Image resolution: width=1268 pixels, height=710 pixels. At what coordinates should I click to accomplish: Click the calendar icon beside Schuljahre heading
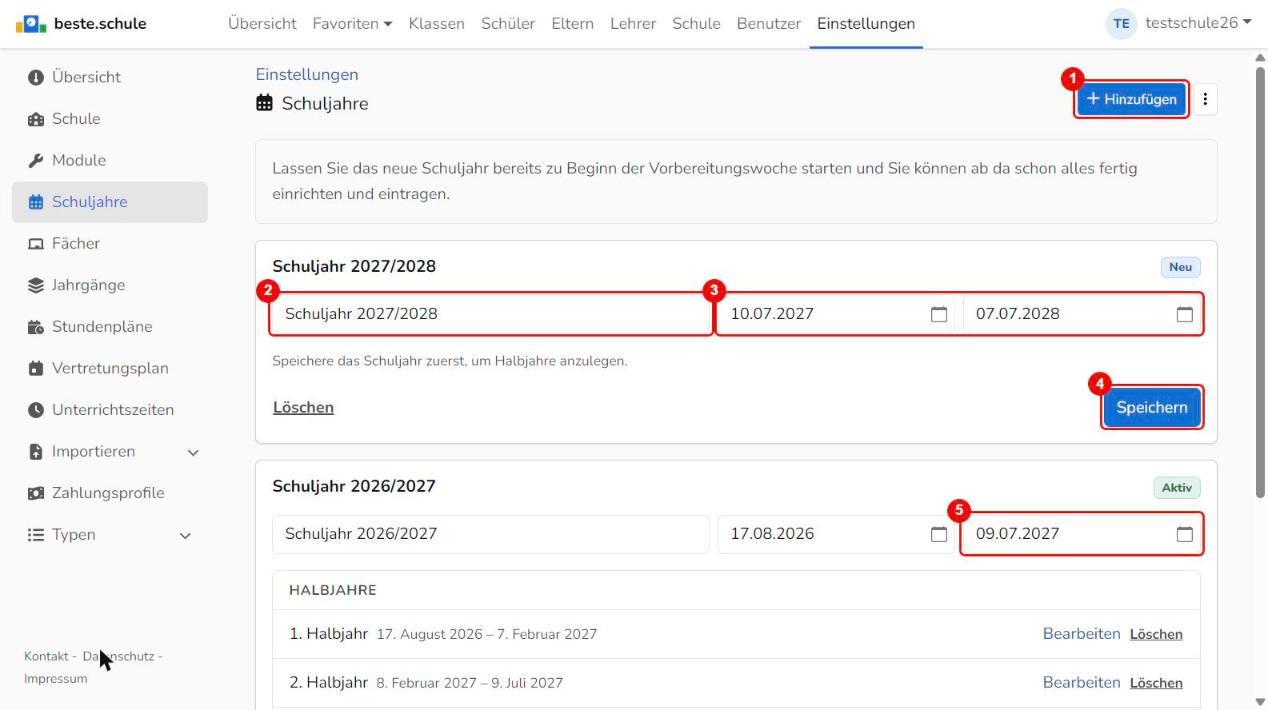[265, 103]
